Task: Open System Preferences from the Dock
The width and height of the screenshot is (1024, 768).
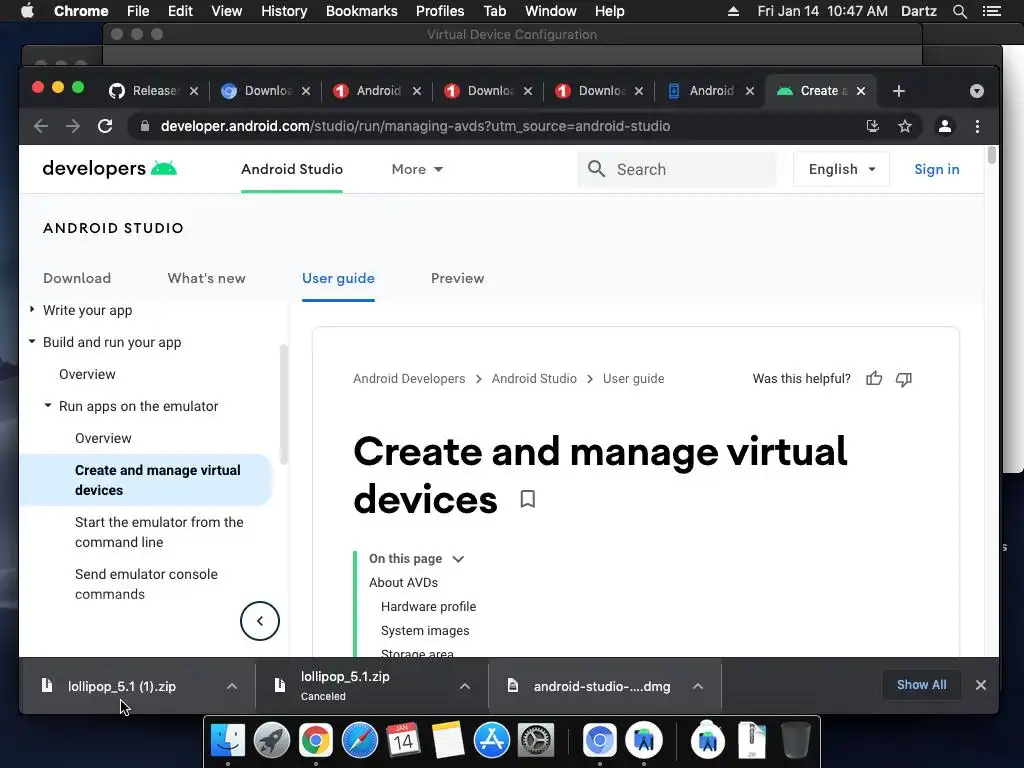Action: [x=536, y=740]
